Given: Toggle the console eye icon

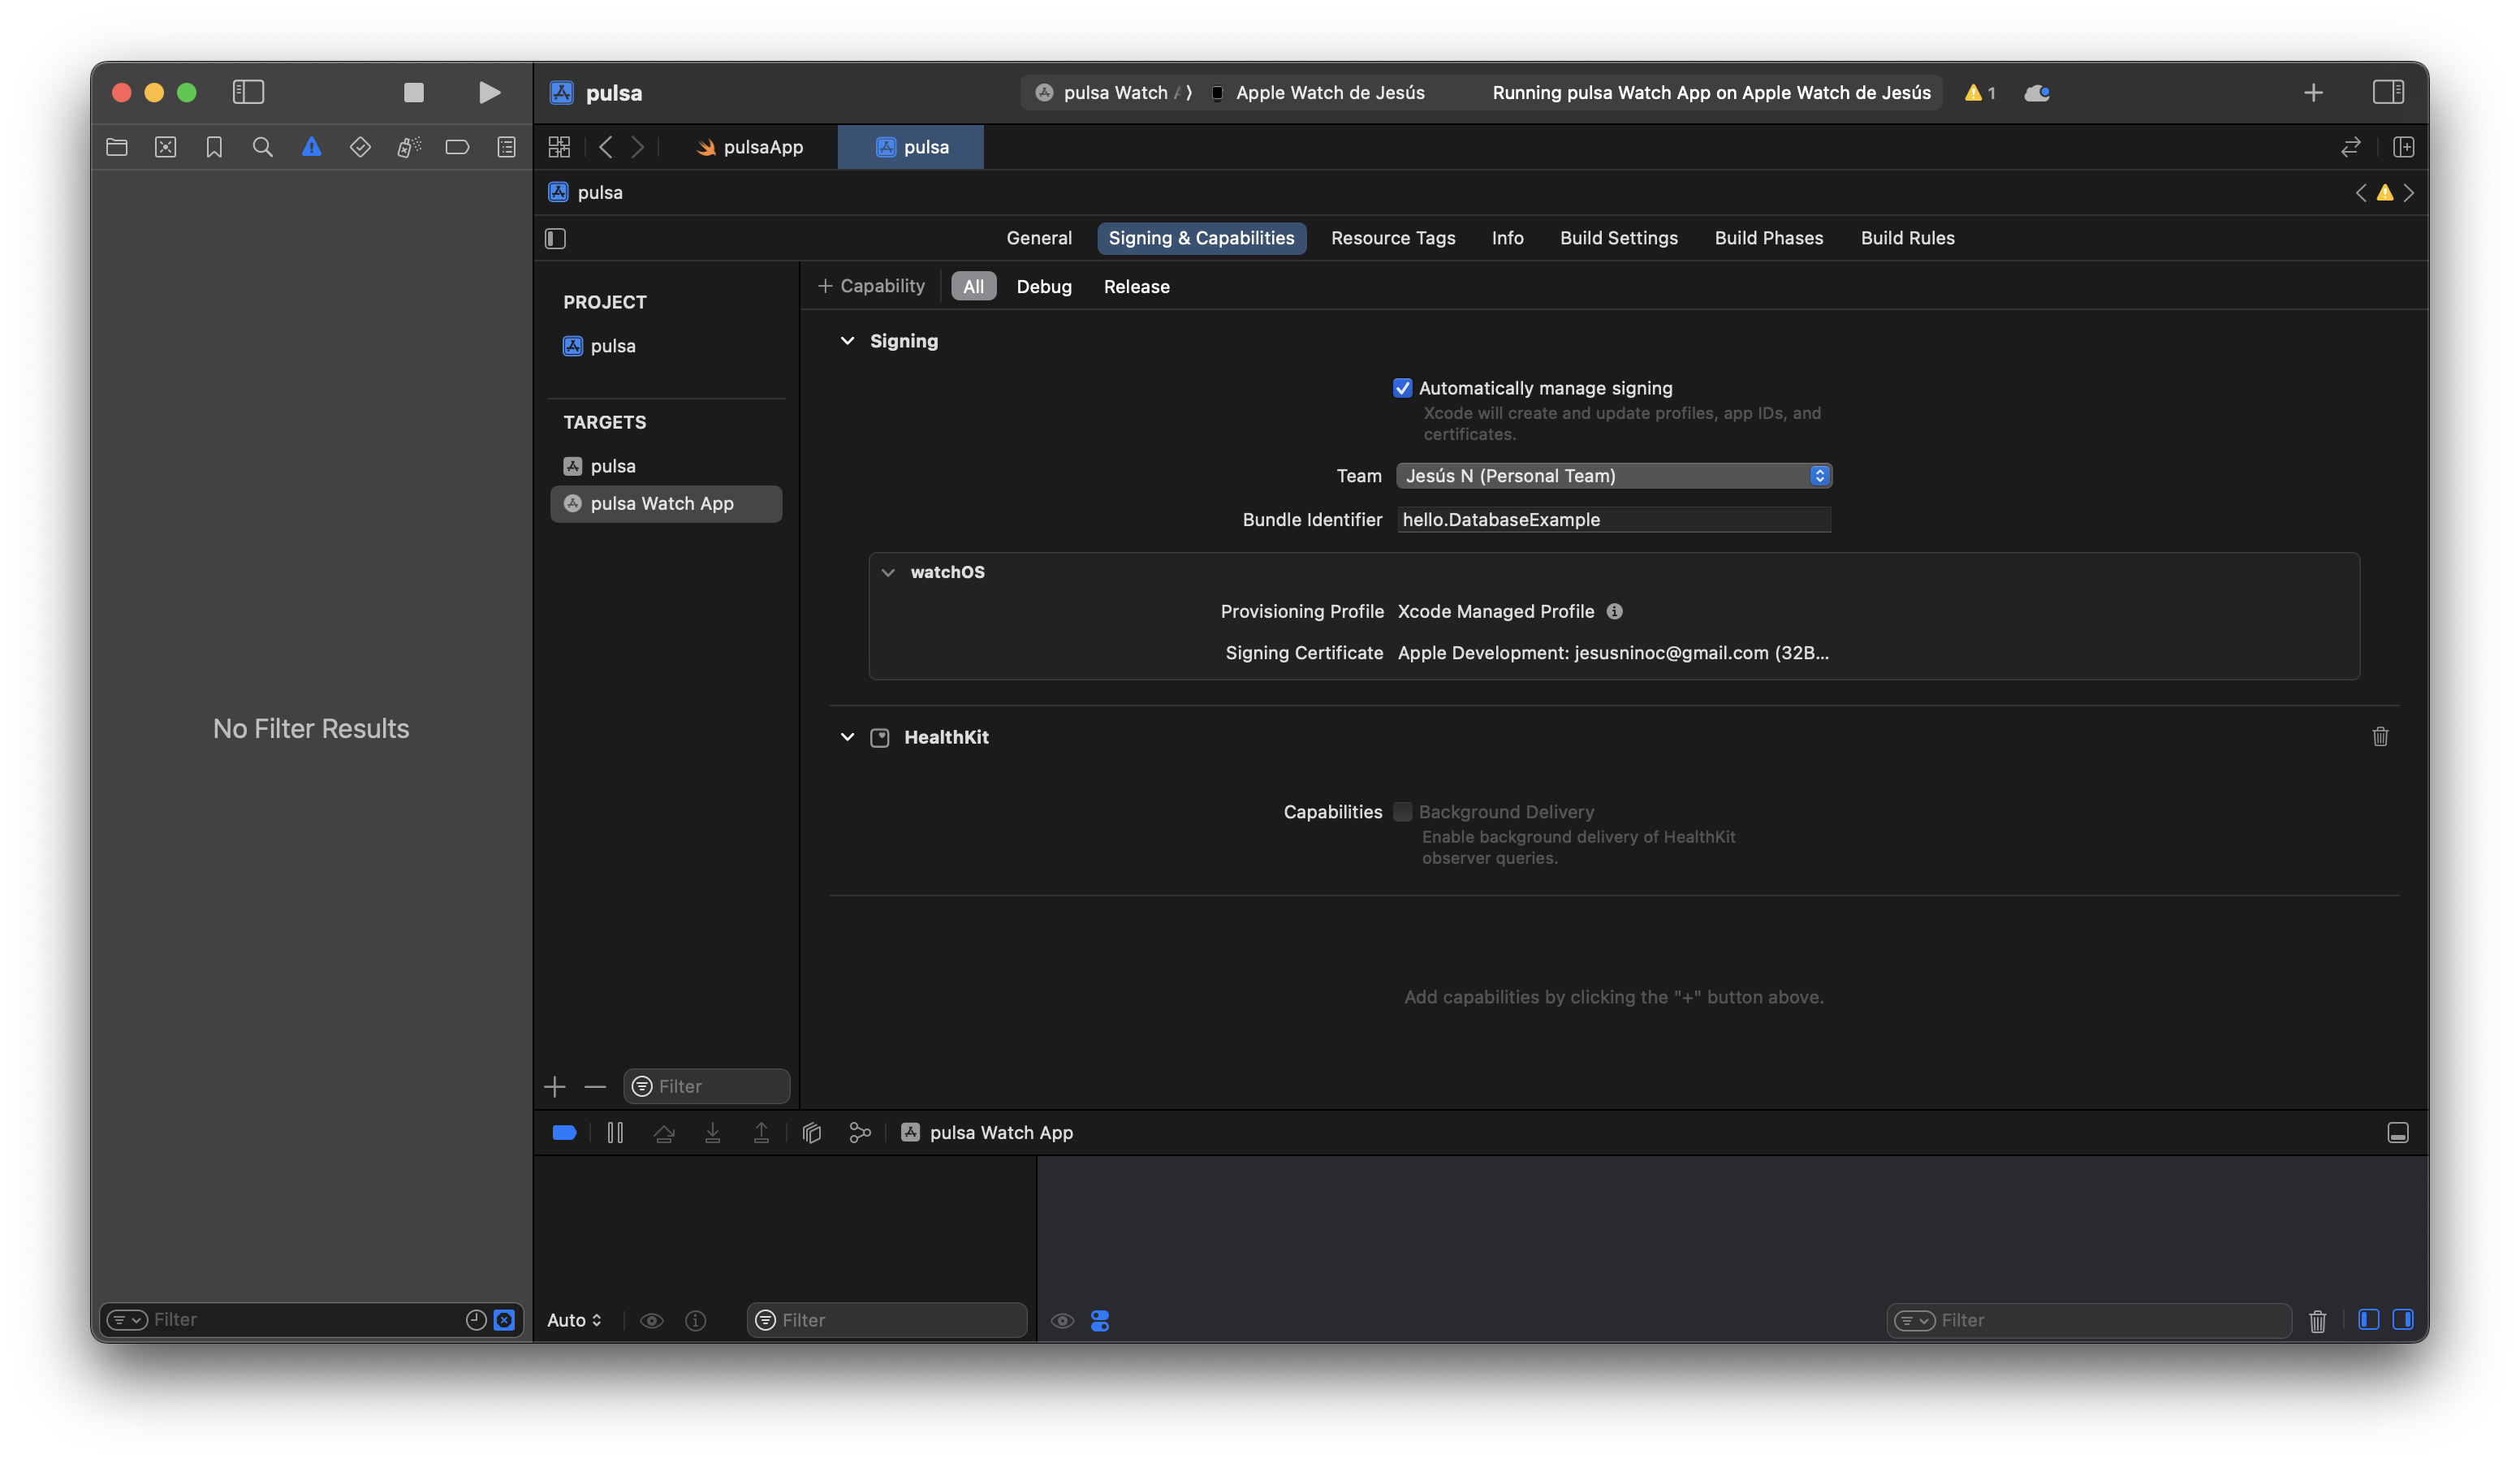Looking at the screenshot, I should (1063, 1321).
